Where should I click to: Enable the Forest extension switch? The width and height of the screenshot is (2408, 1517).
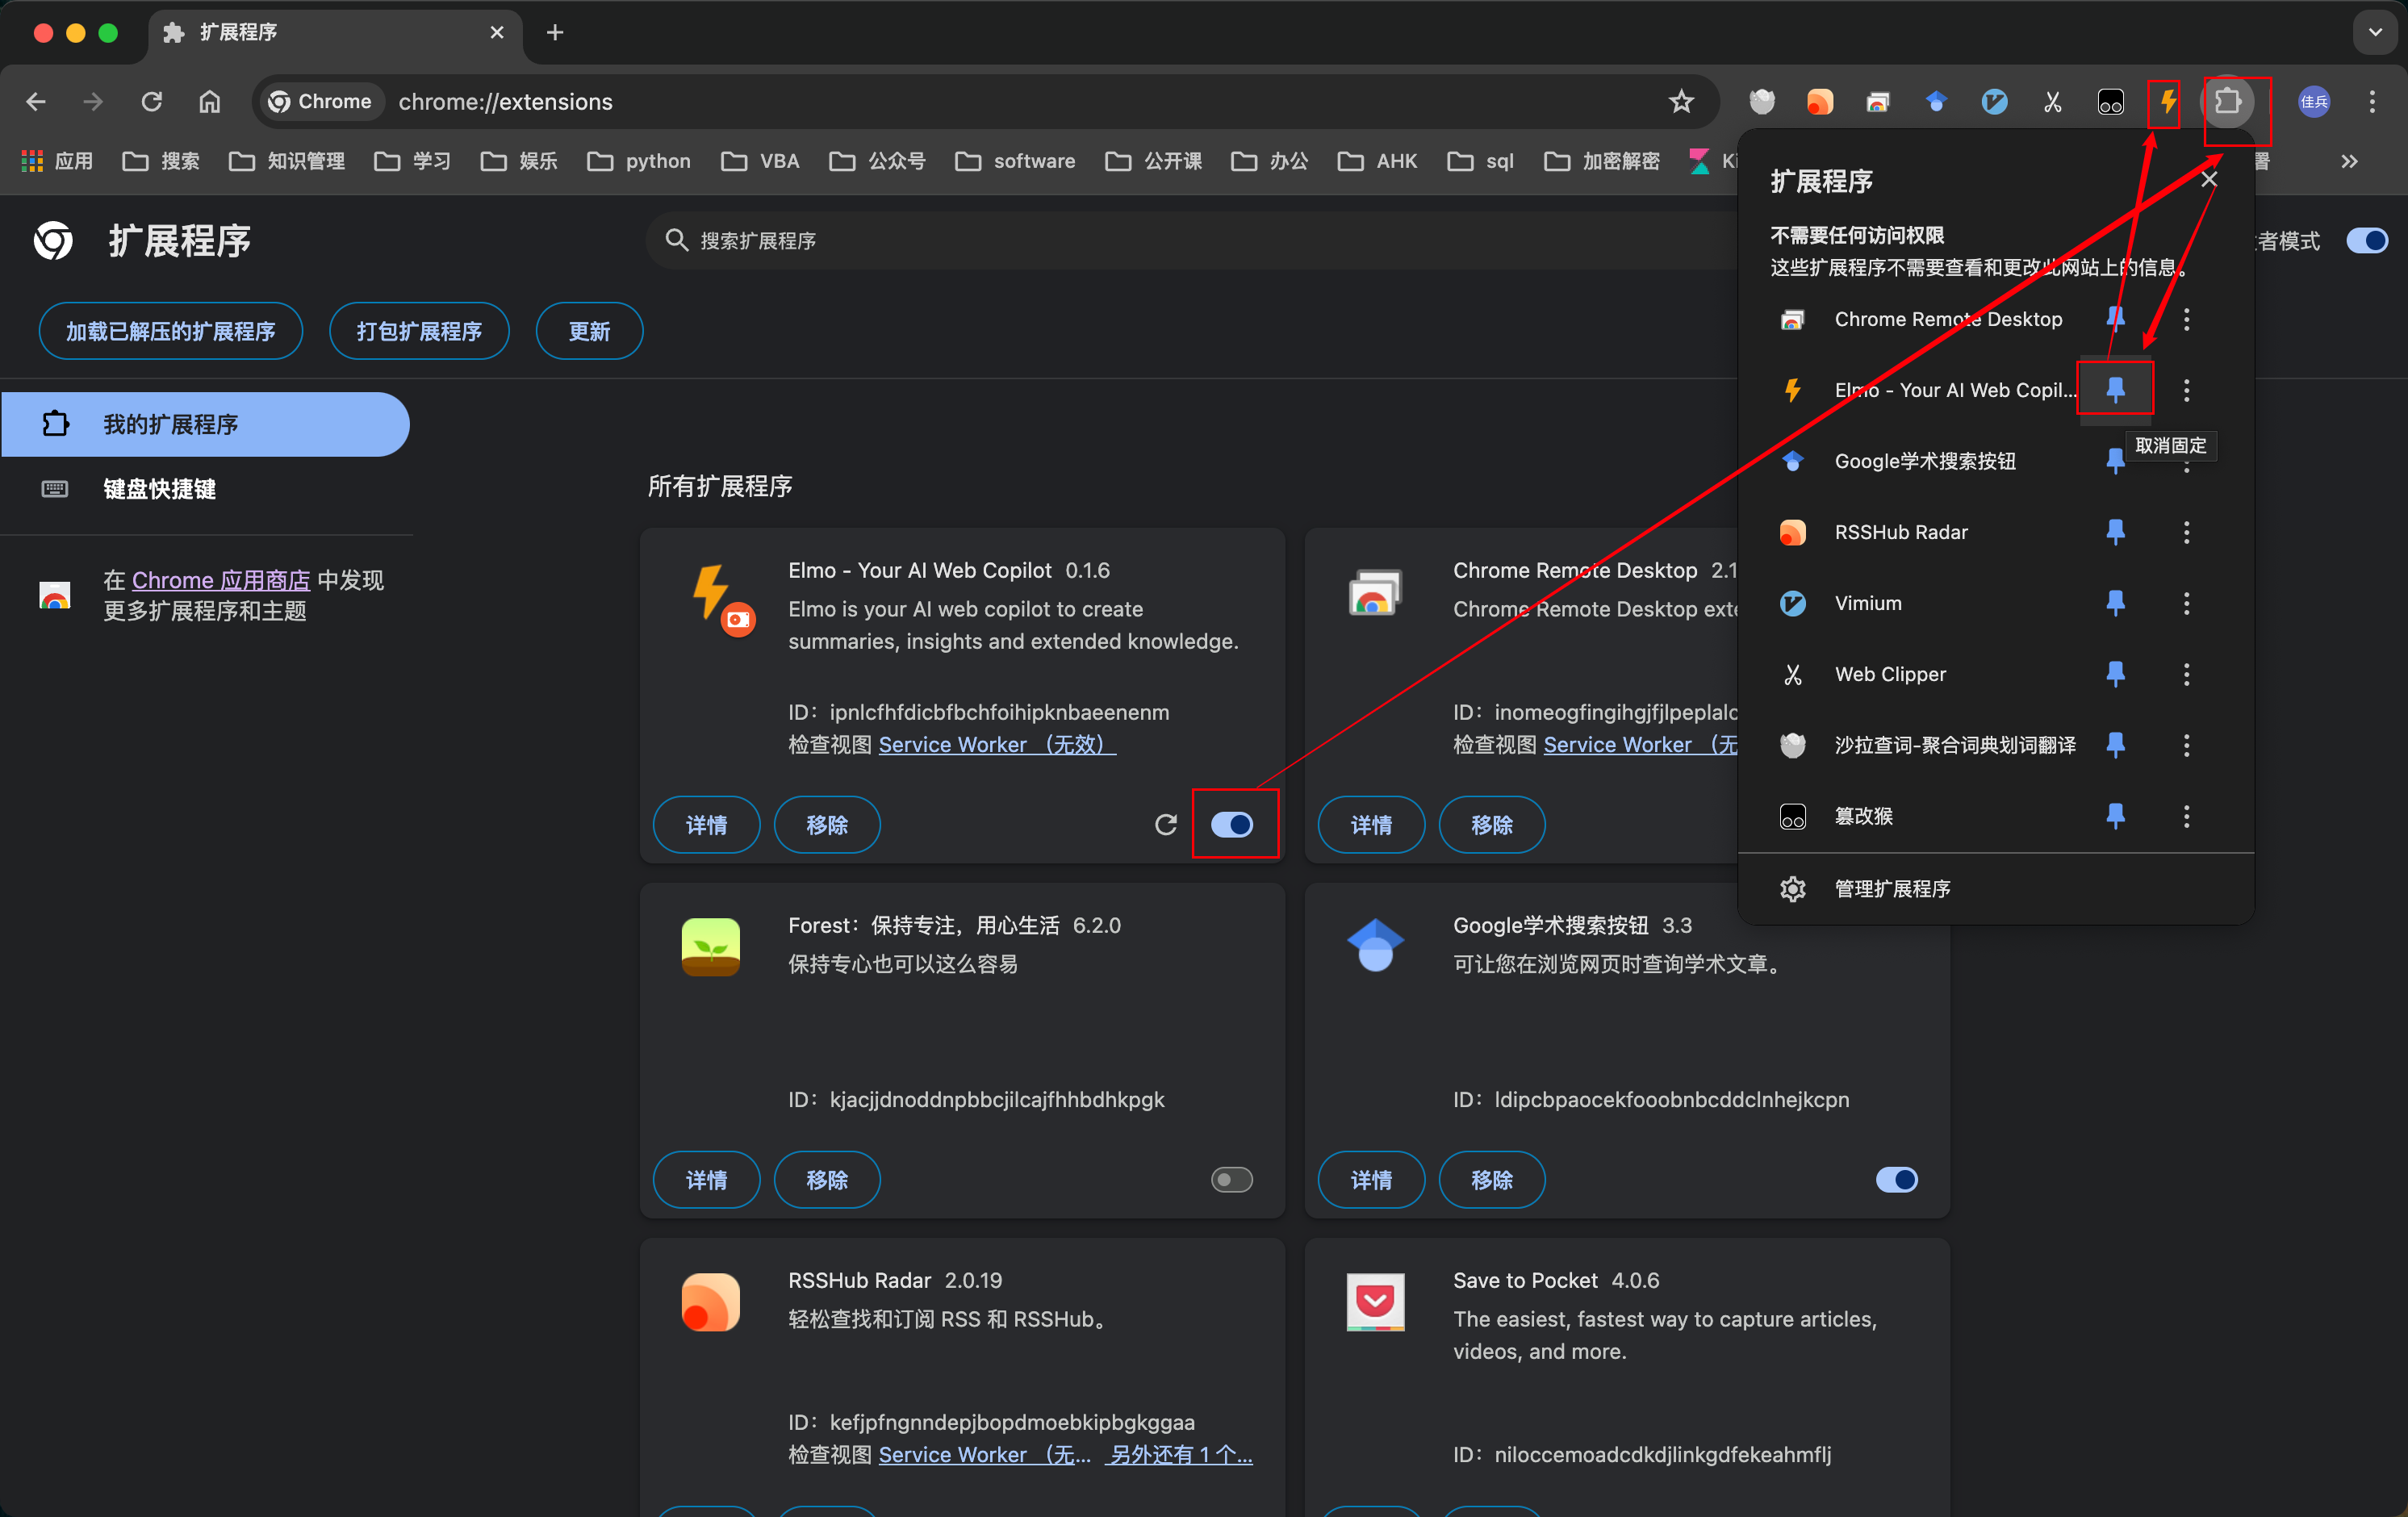[x=1231, y=1179]
